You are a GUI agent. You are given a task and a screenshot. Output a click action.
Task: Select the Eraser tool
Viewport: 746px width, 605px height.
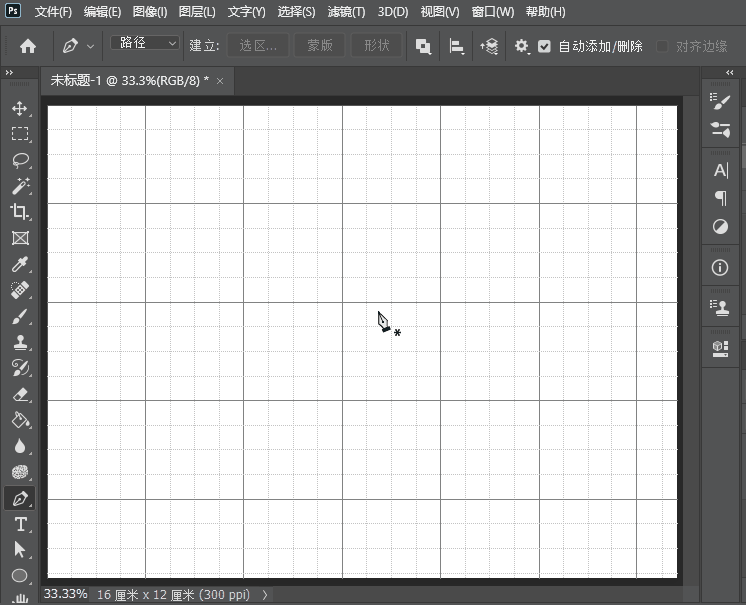[x=20, y=394]
